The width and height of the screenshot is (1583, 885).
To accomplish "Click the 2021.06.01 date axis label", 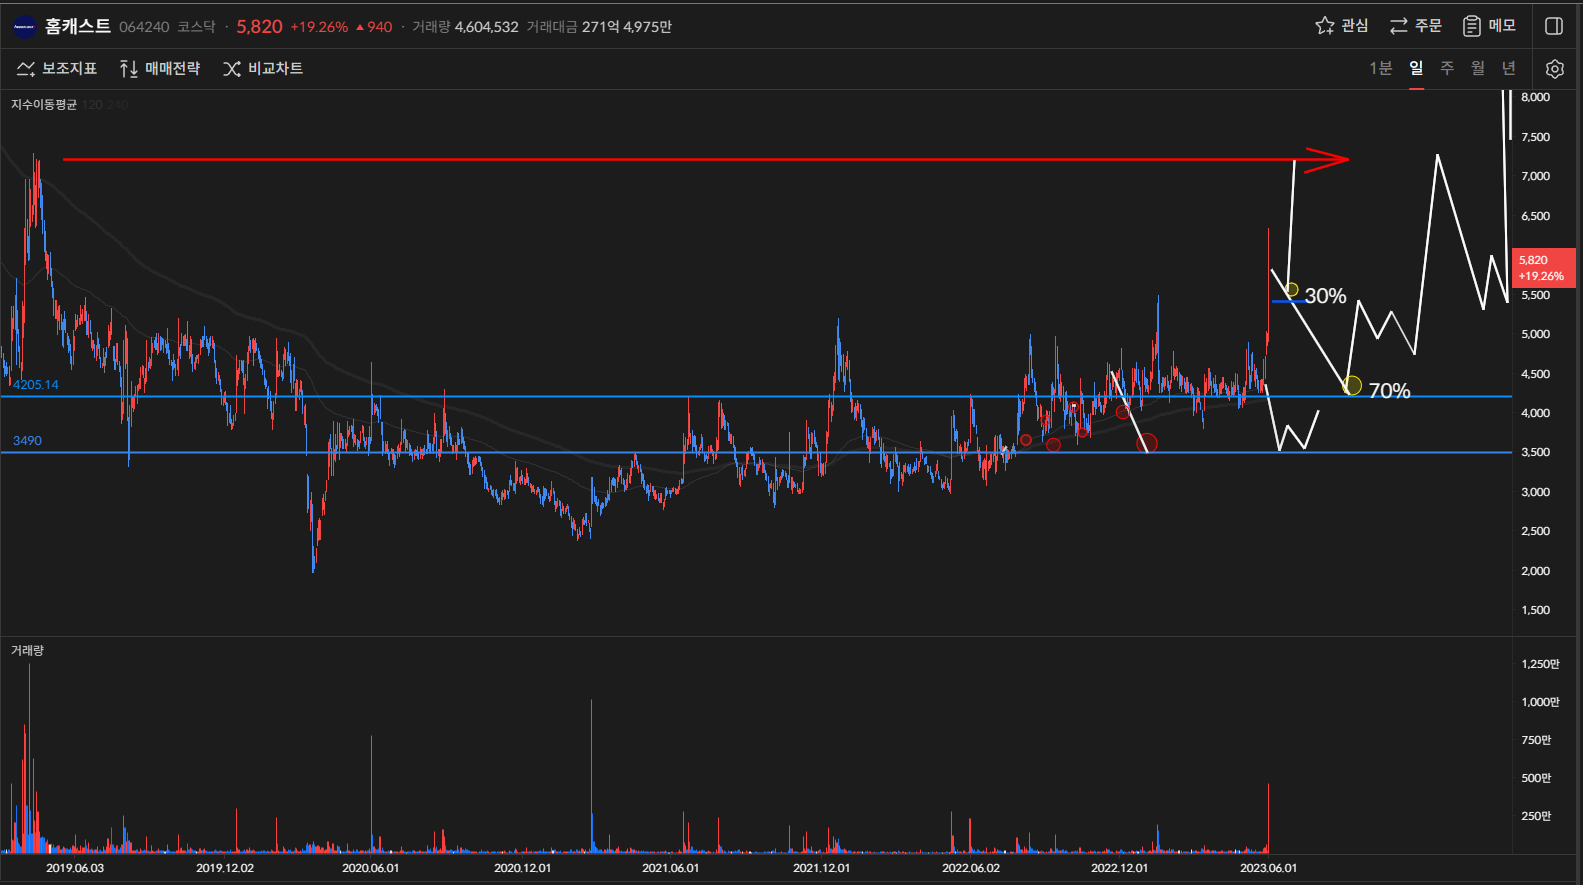I will 670,868.
